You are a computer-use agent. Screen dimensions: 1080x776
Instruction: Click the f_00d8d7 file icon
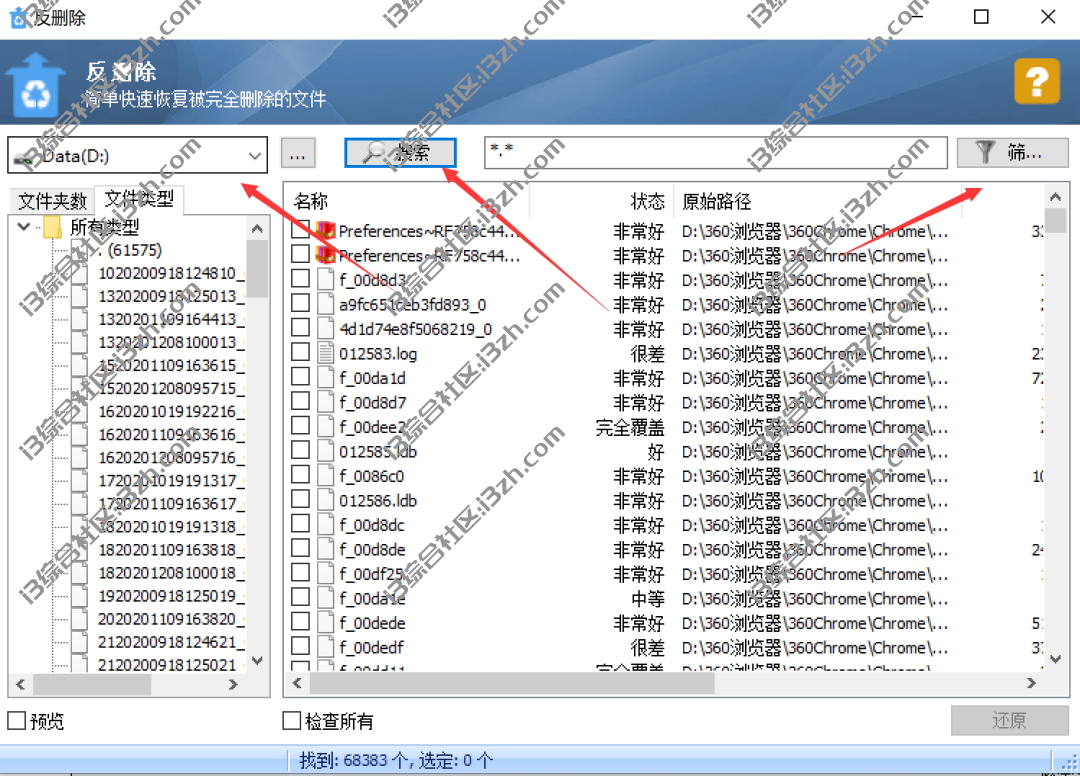(x=325, y=401)
